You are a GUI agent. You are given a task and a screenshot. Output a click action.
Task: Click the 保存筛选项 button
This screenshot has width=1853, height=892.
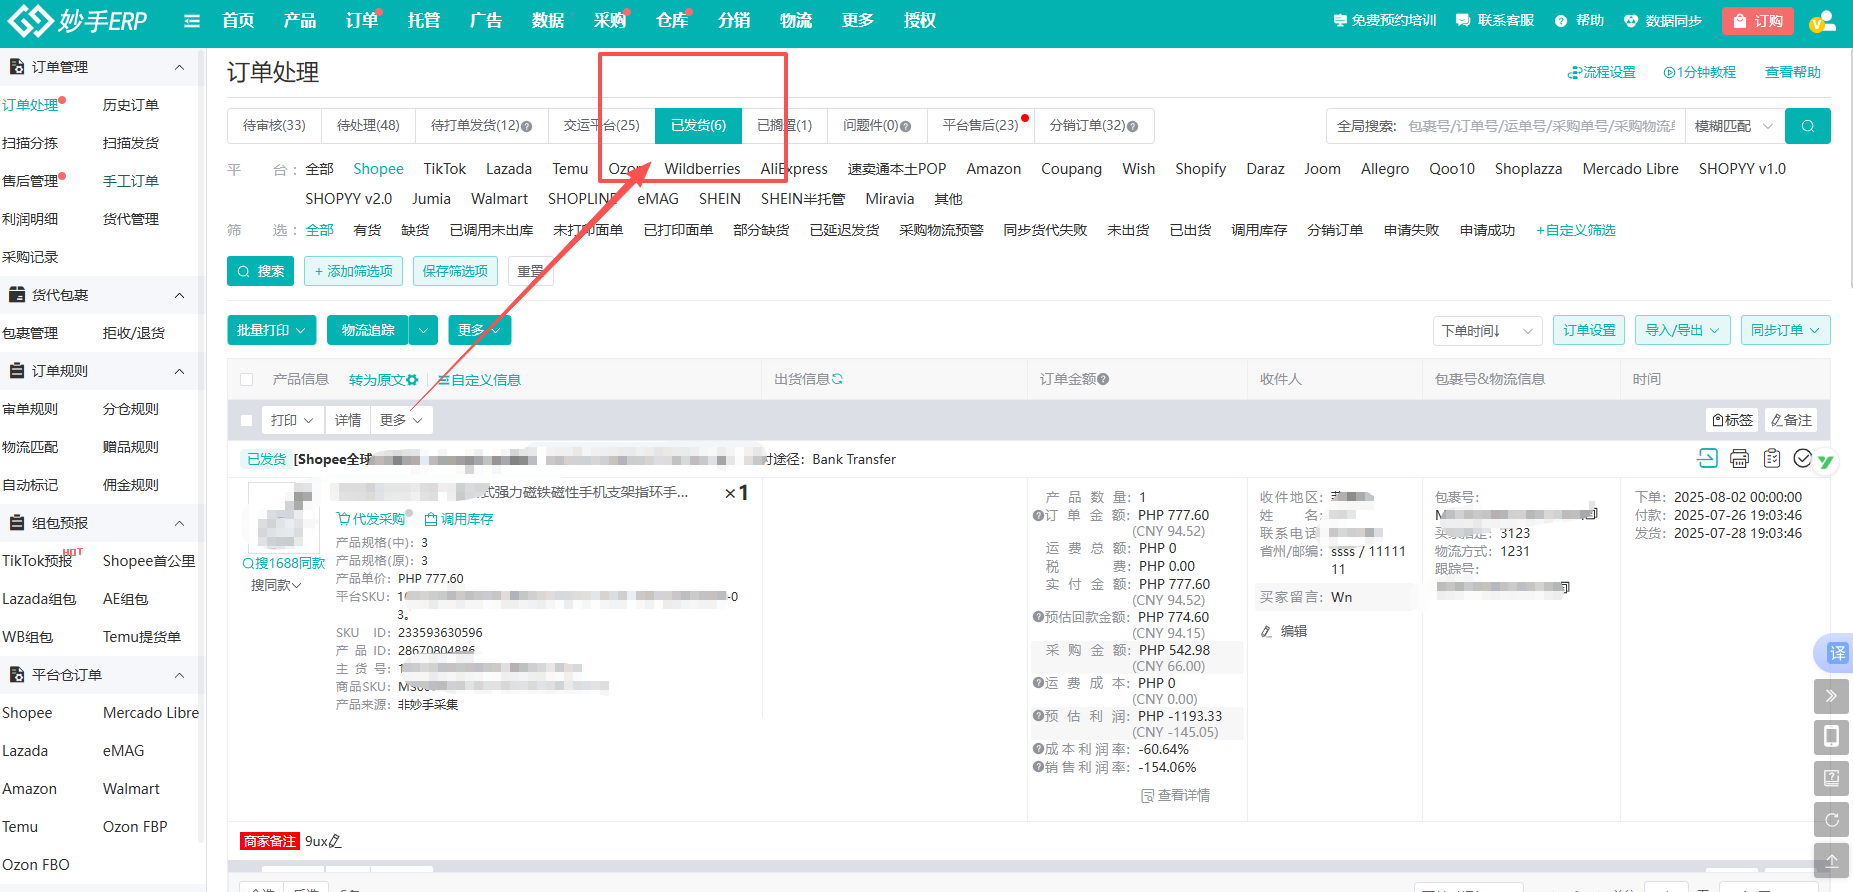pyautogui.click(x=455, y=271)
